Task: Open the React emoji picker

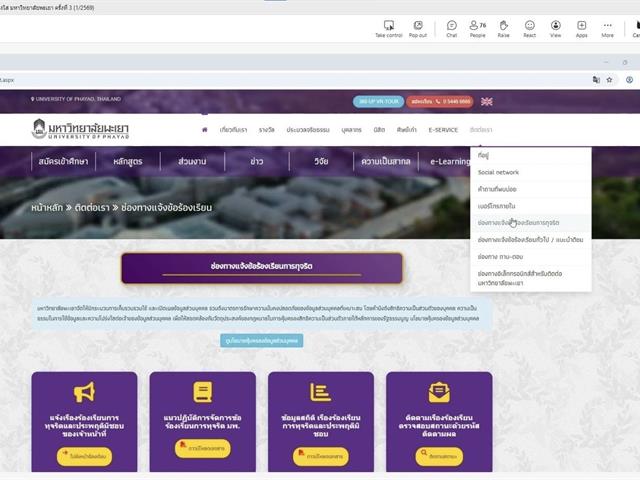Action: (x=529, y=27)
